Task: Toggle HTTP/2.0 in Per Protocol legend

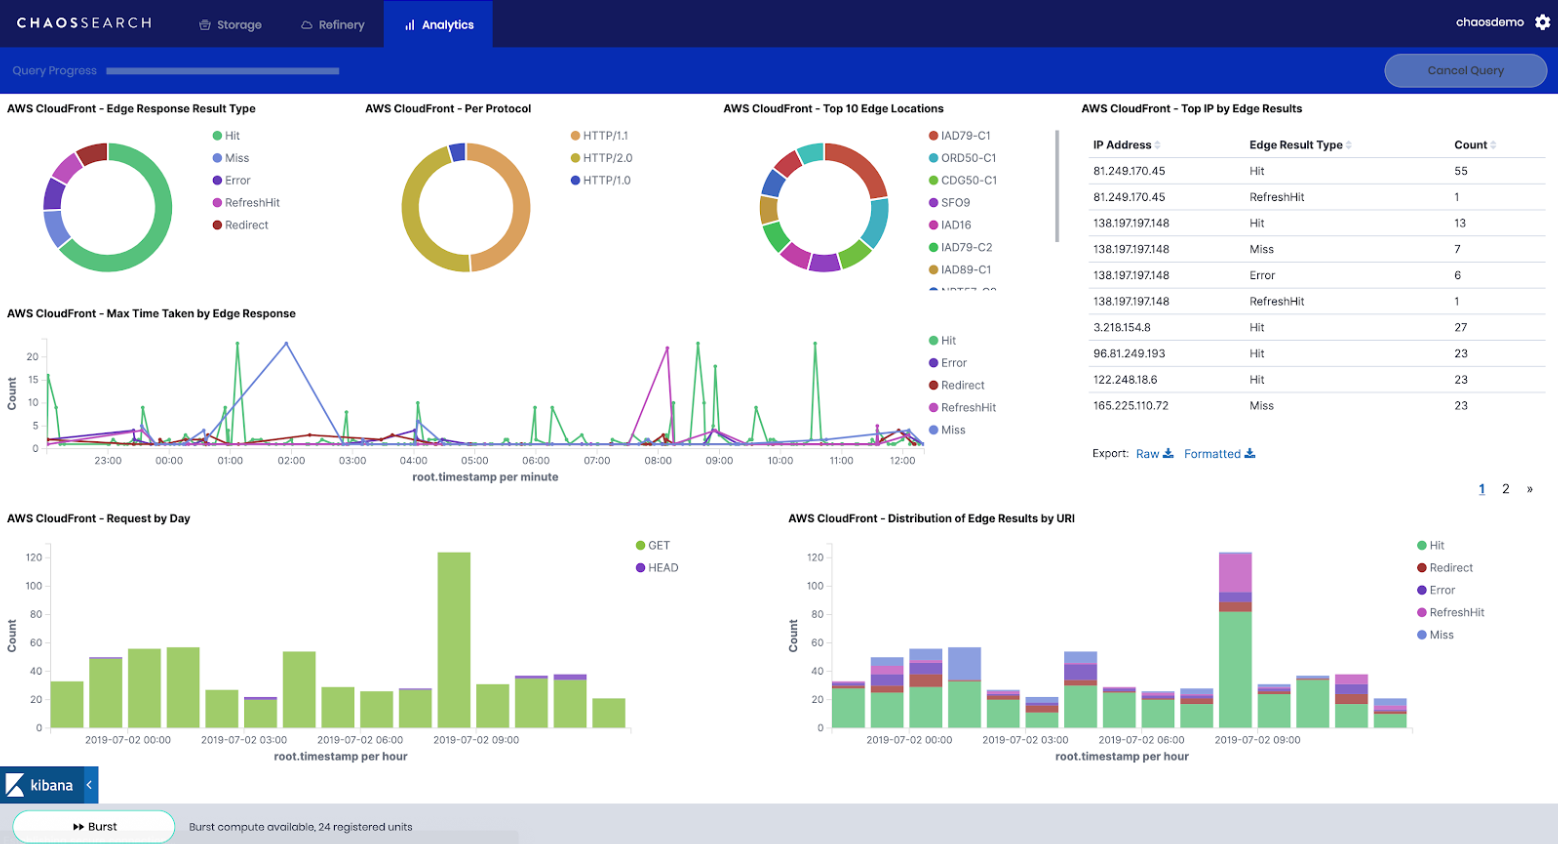Action: [601, 158]
